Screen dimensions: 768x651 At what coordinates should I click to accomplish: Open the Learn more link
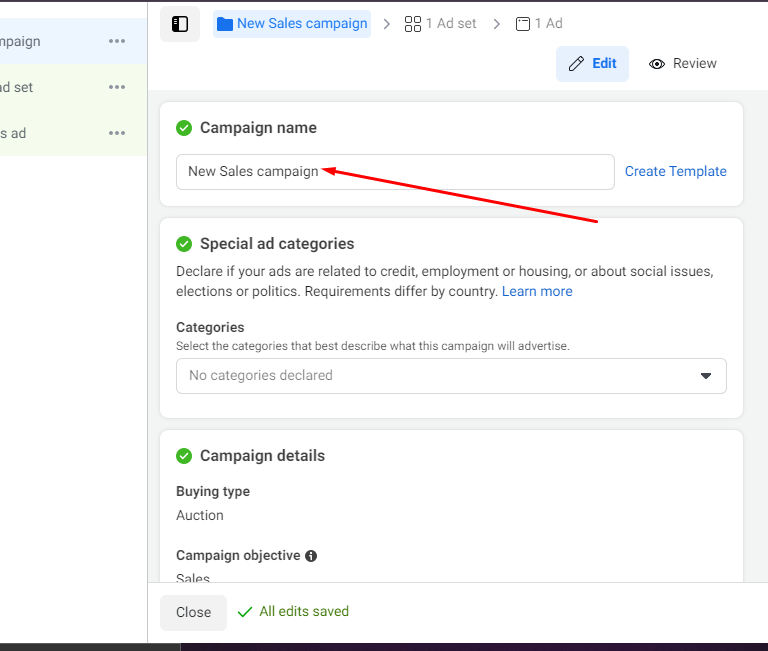click(537, 291)
